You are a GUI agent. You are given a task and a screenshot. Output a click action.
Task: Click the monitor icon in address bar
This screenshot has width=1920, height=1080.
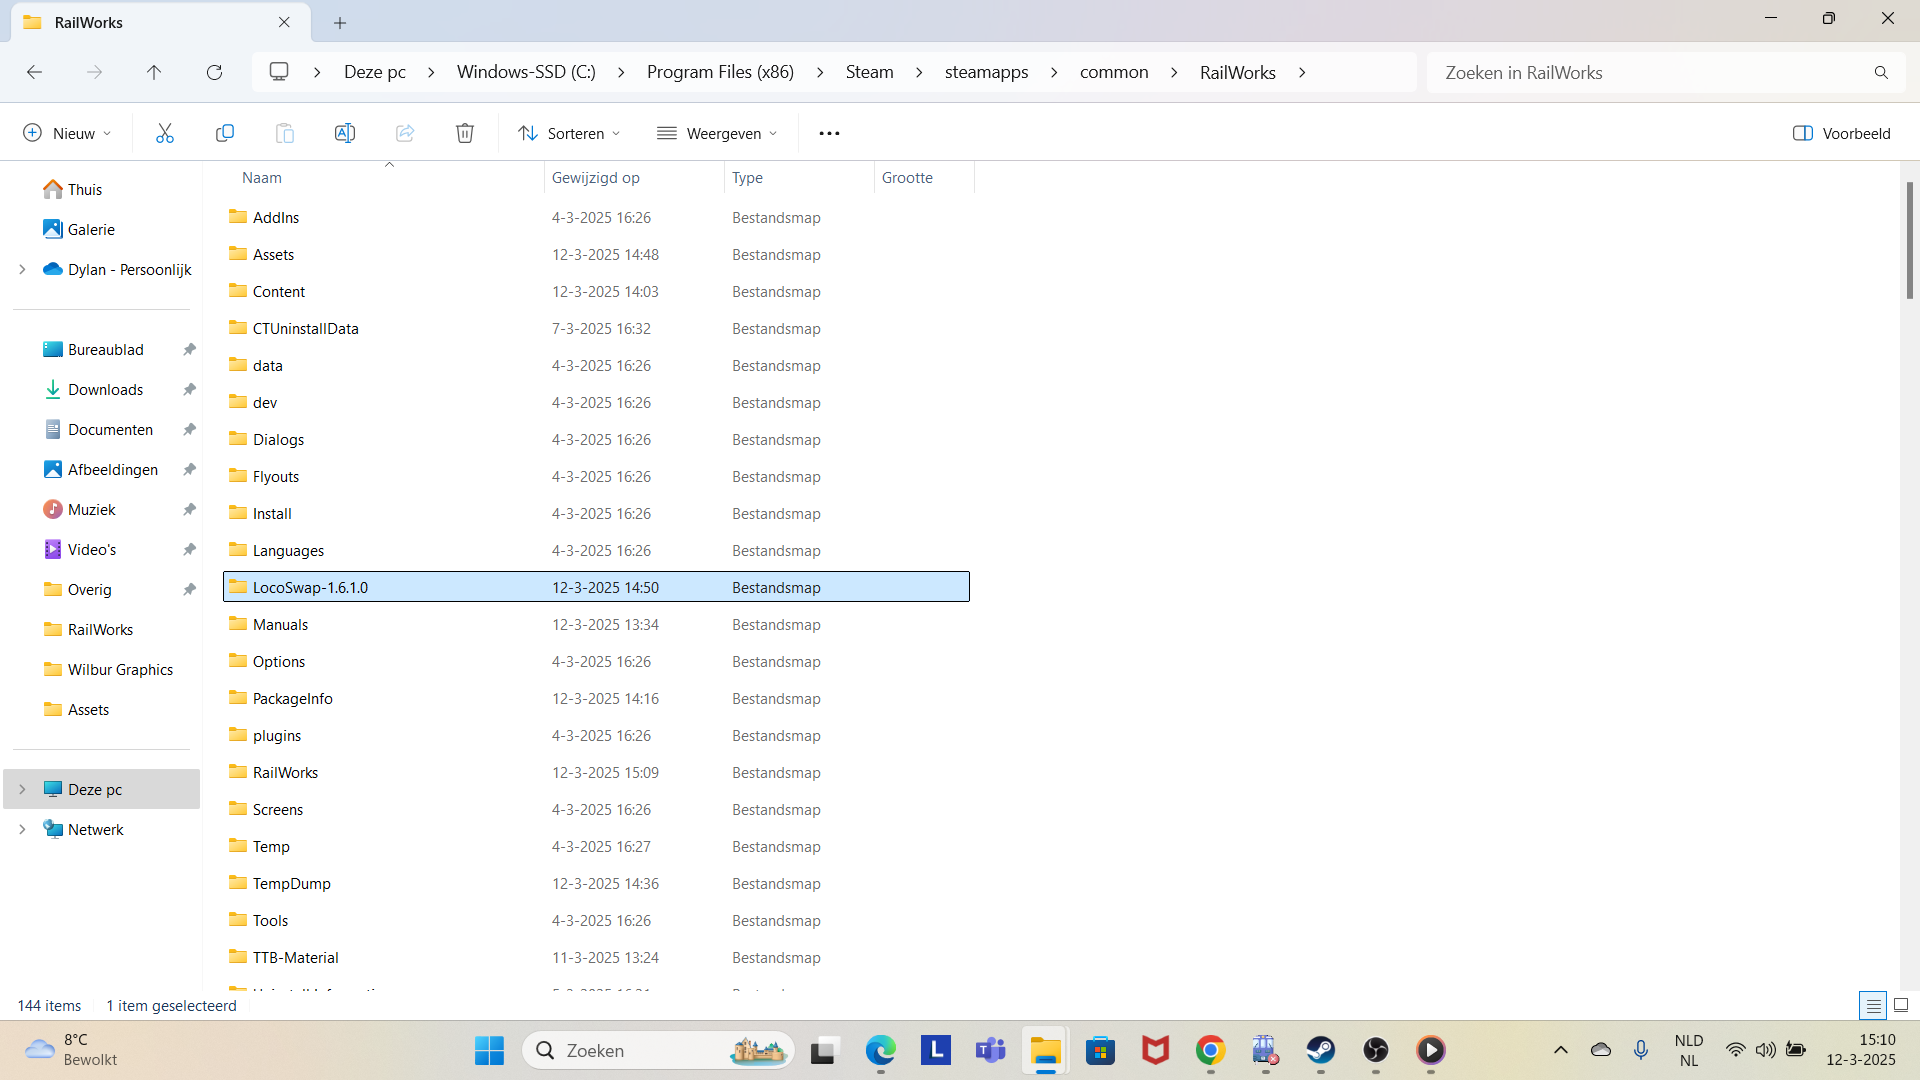point(279,71)
